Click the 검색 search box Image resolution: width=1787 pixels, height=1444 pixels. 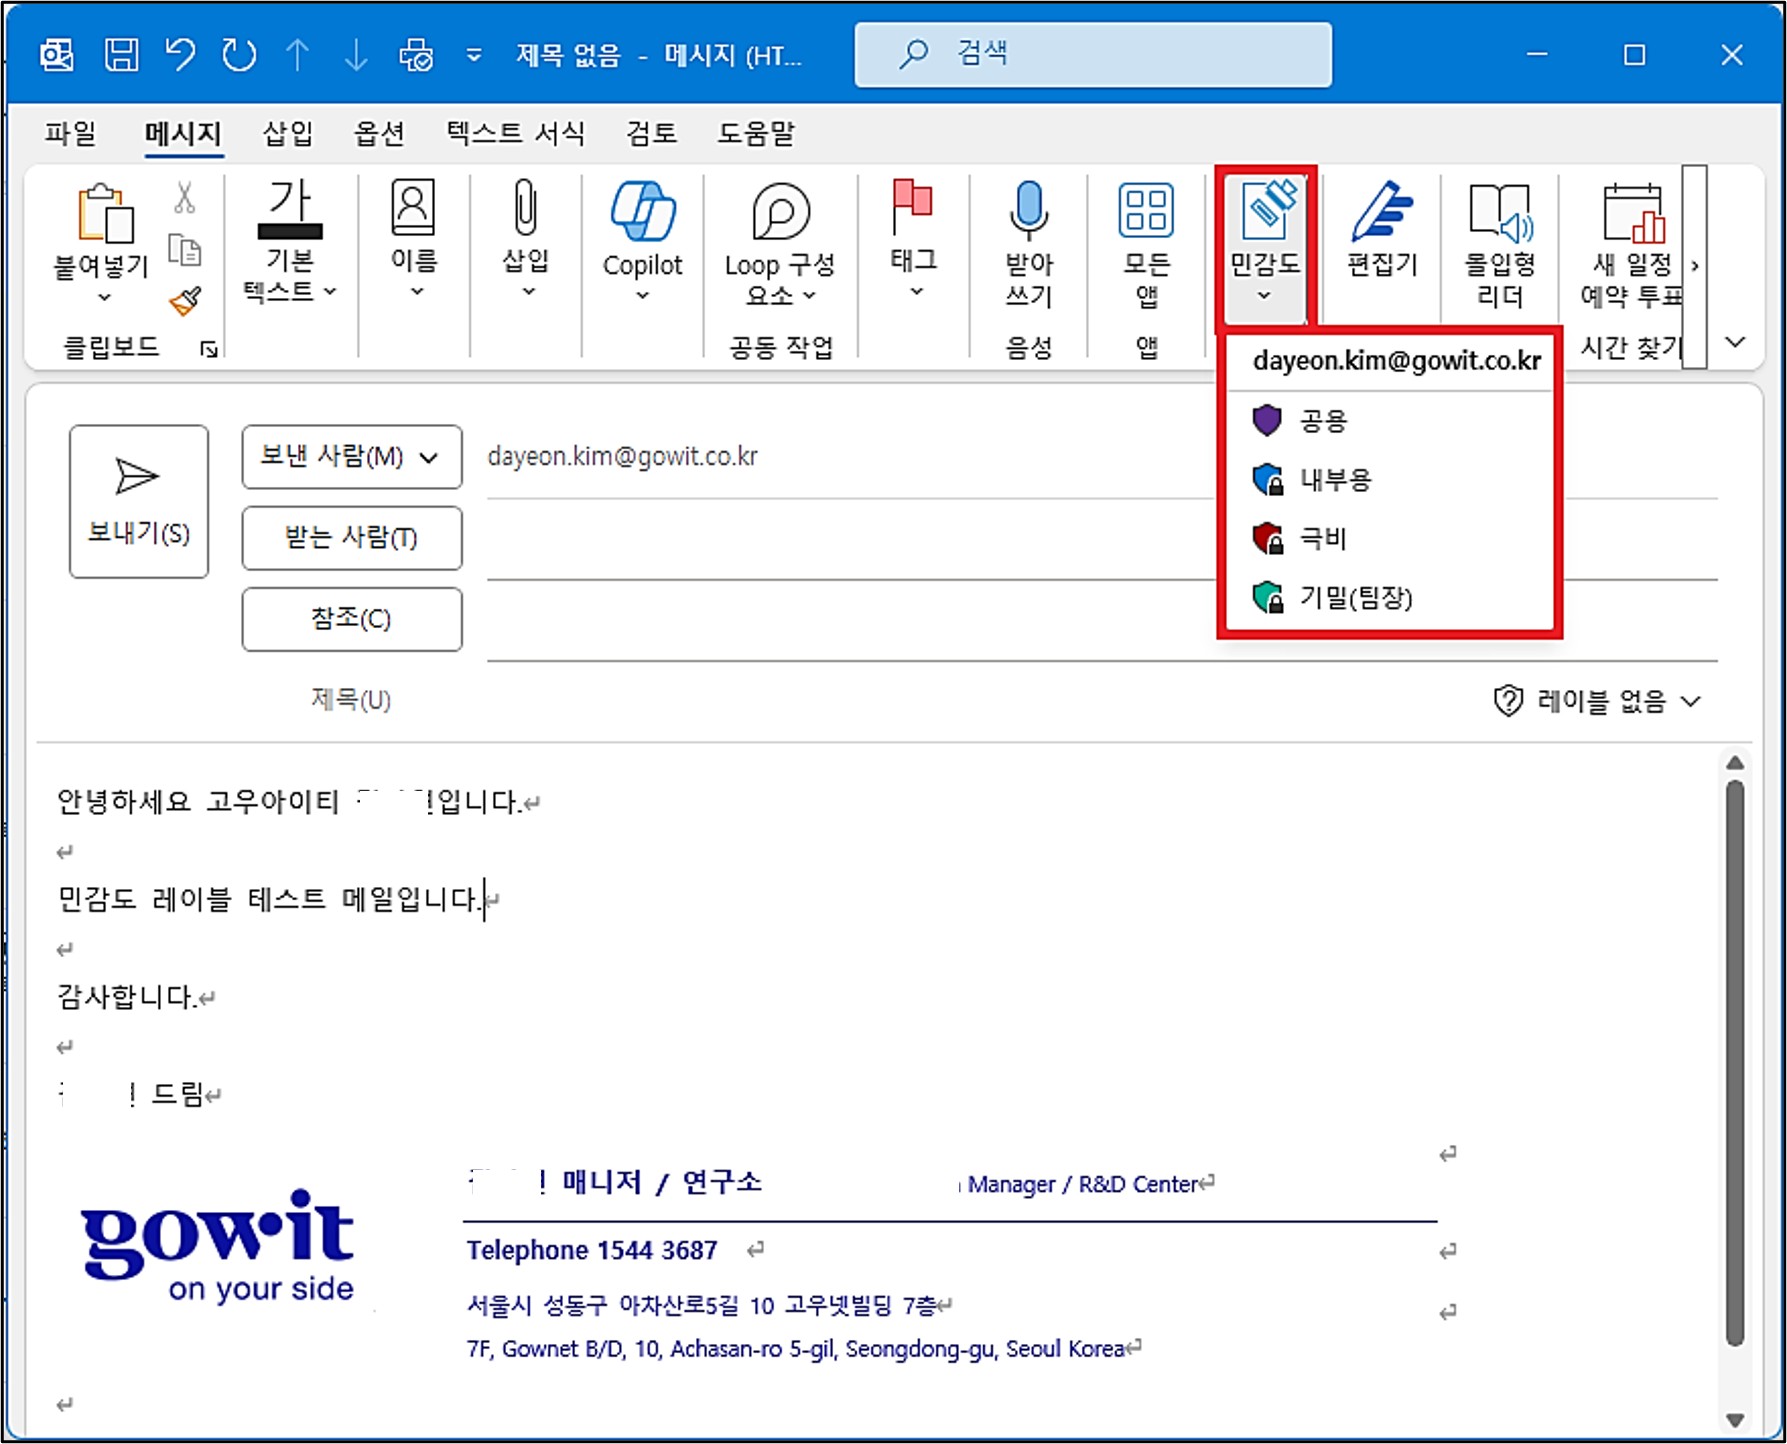click(1092, 54)
